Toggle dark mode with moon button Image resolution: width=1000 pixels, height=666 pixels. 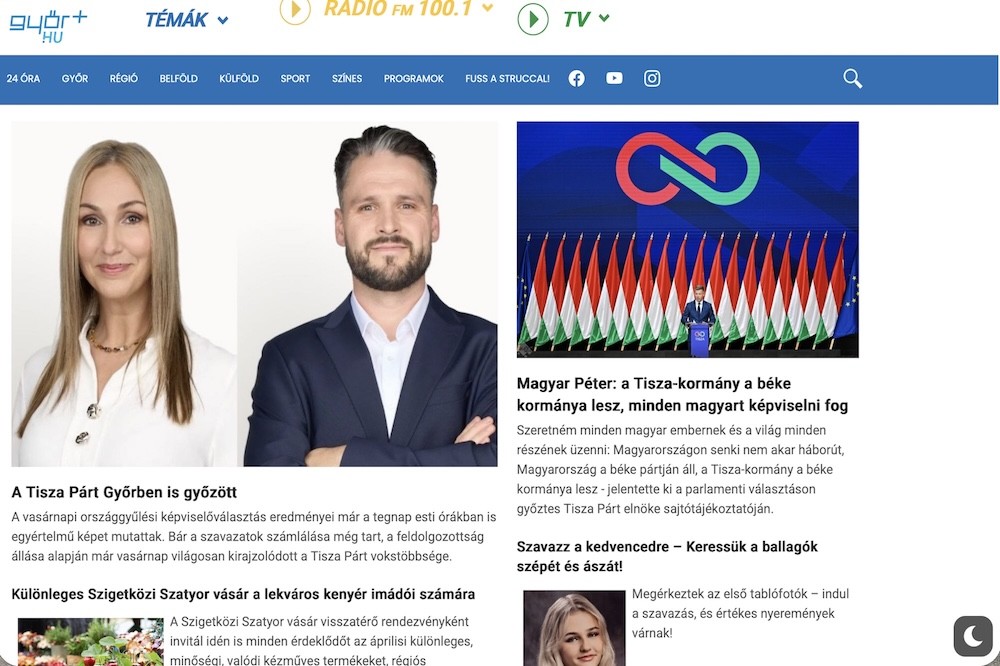coord(972,636)
